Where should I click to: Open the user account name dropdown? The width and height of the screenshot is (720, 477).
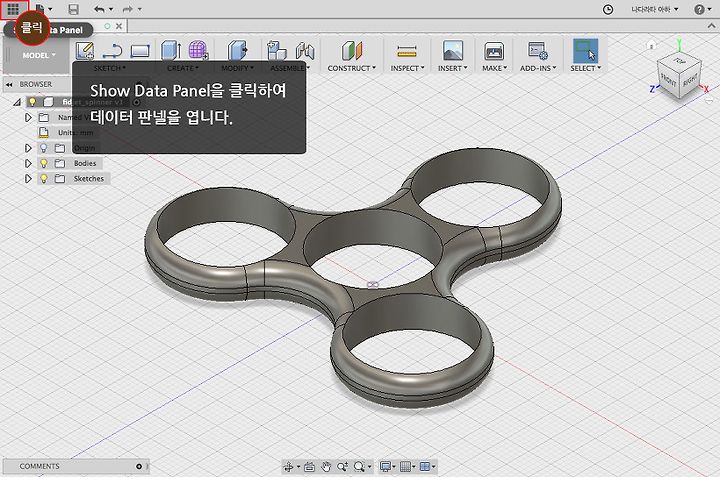click(654, 9)
